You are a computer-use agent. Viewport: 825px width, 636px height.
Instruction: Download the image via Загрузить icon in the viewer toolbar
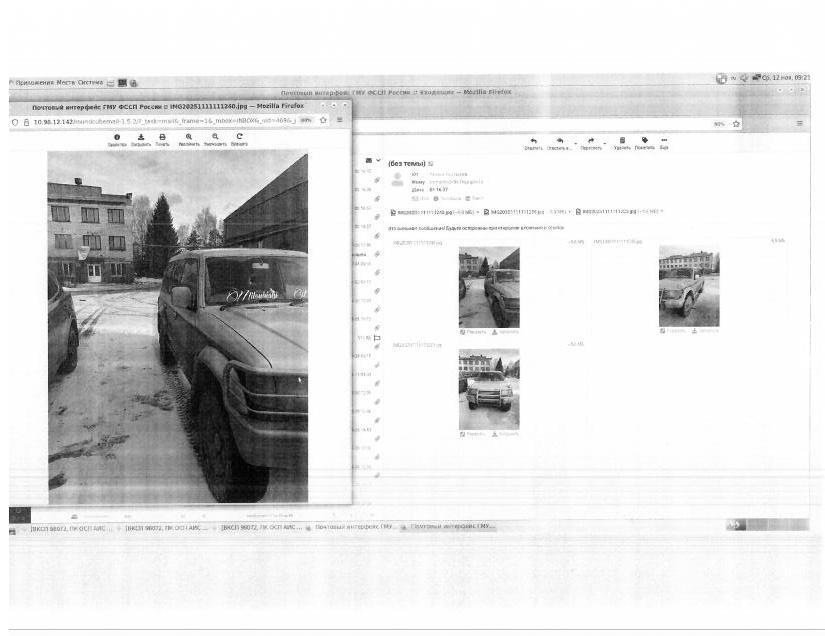(x=141, y=138)
